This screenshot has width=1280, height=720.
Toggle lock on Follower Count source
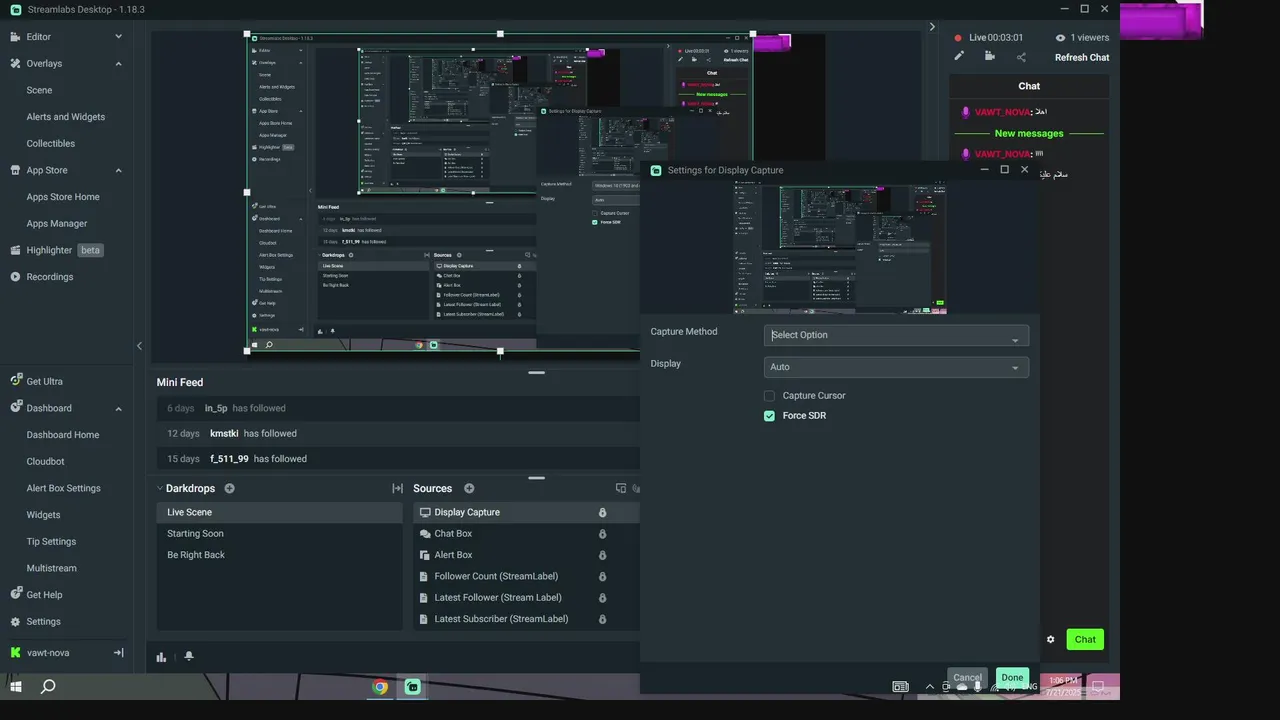coord(602,576)
